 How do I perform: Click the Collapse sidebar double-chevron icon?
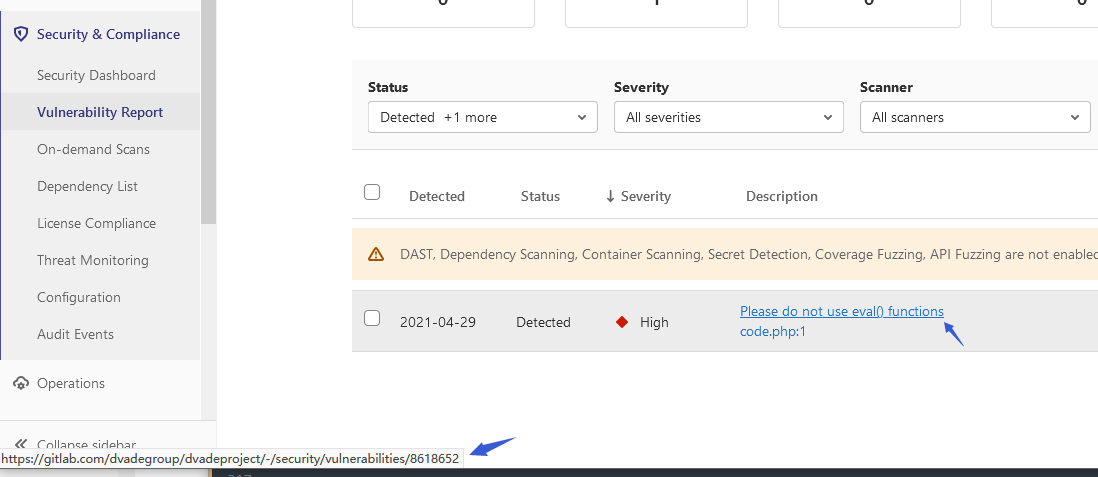[x=20, y=444]
